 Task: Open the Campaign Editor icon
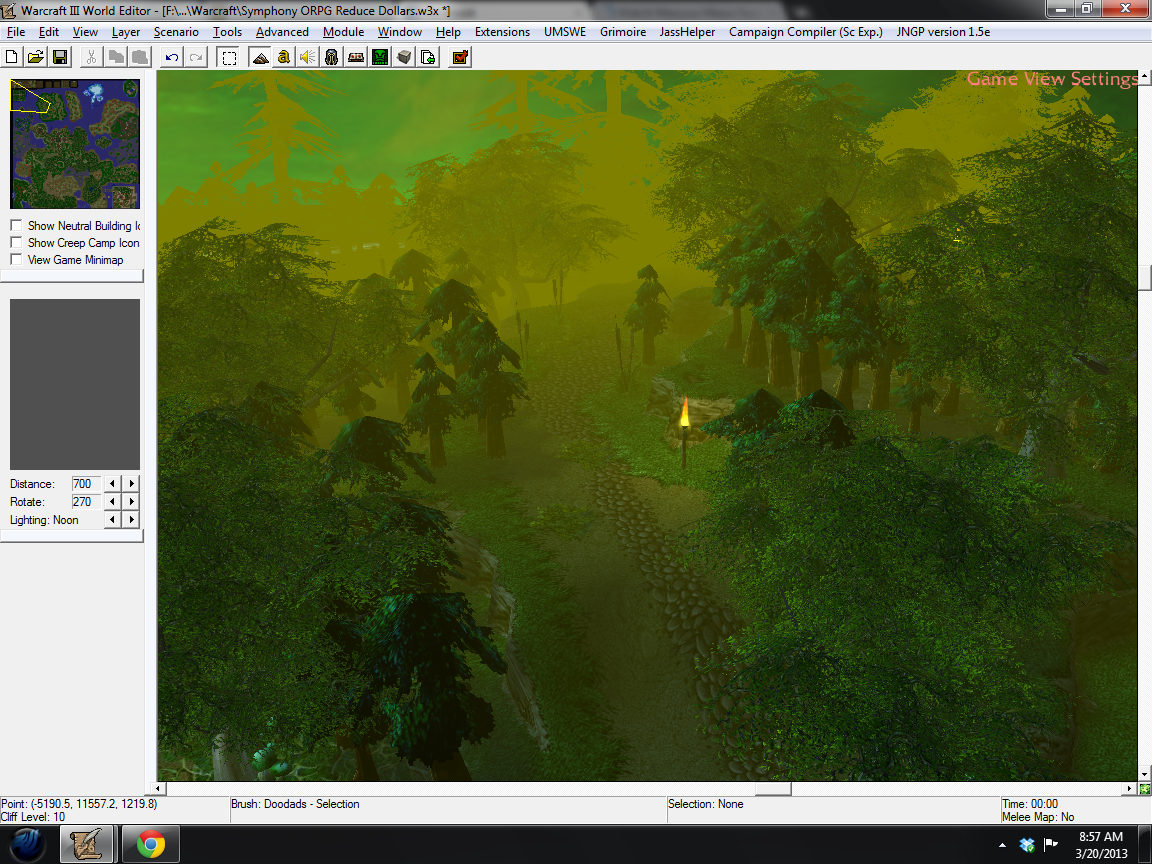pos(356,57)
